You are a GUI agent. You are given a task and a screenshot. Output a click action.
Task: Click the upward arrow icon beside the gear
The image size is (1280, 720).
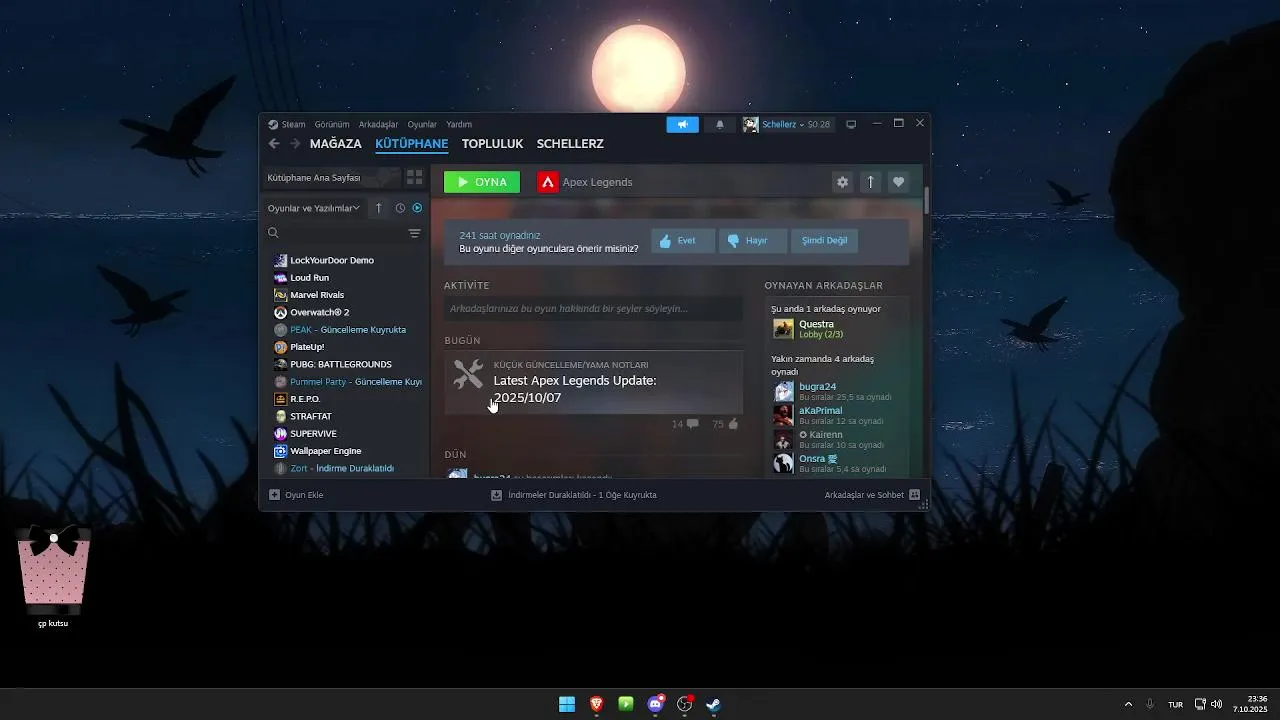pos(870,182)
